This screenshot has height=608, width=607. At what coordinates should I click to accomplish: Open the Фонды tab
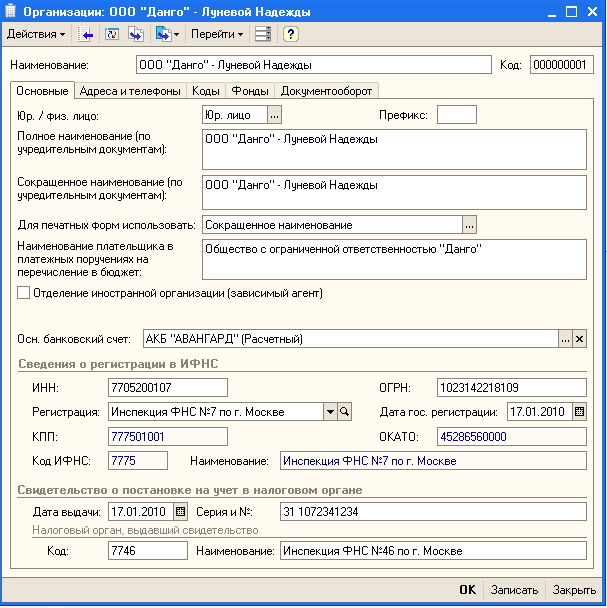click(256, 91)
